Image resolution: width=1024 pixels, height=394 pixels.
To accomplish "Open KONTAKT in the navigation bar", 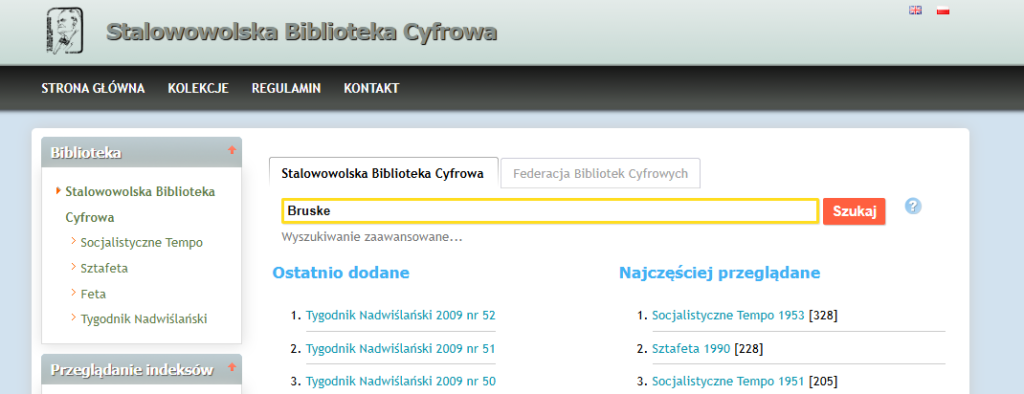I will [x=371, y=88].
